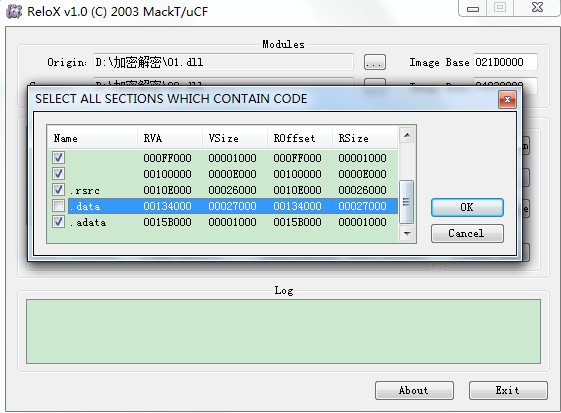
Task: Sort sections by ROffset column header
Action: point(300,138)
